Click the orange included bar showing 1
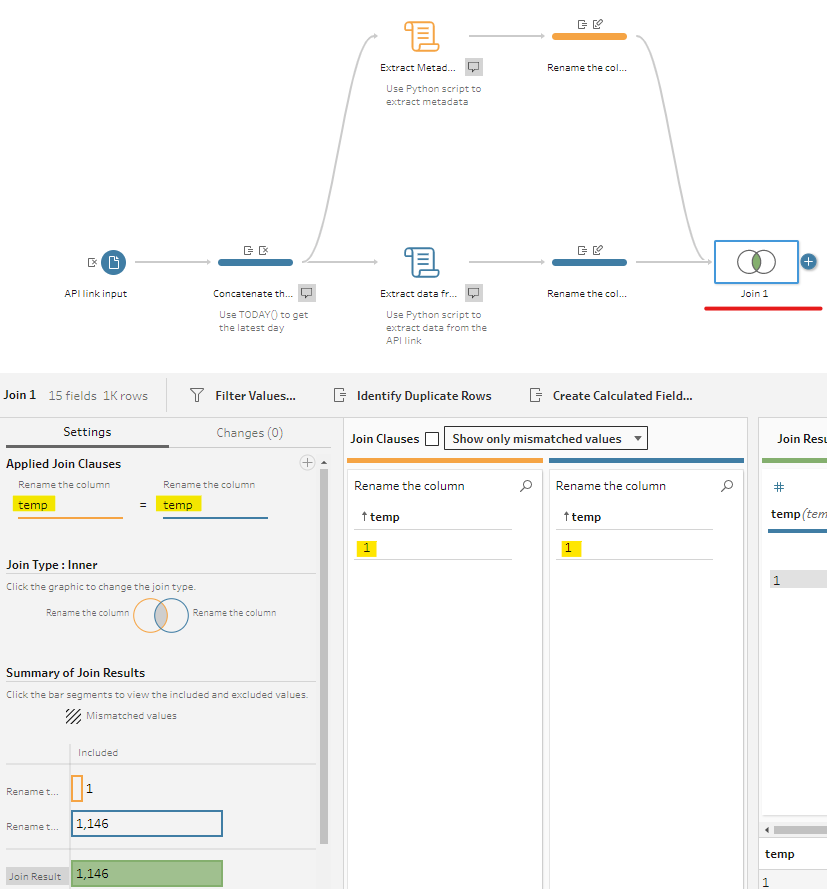This screenshot has width=827, height=889. [77, 788]
